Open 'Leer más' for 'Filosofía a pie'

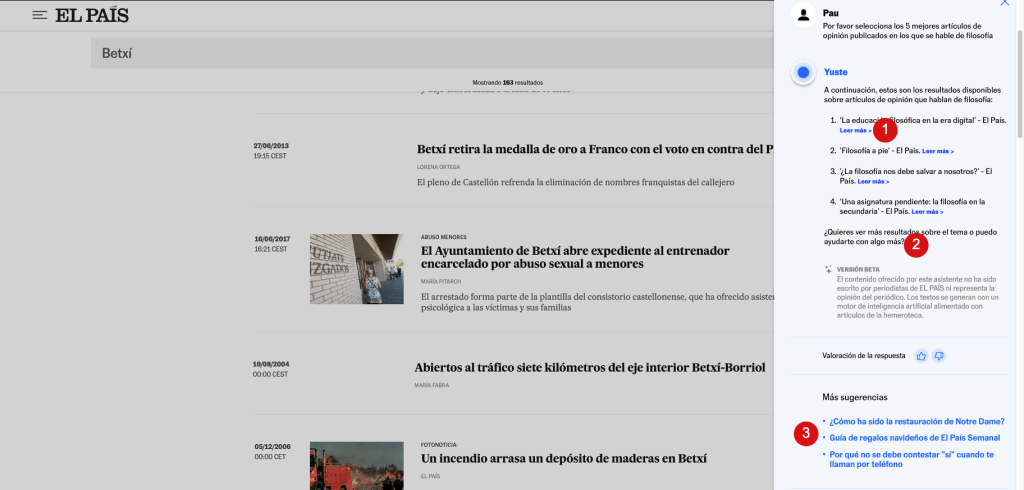[x=937, y=151]
